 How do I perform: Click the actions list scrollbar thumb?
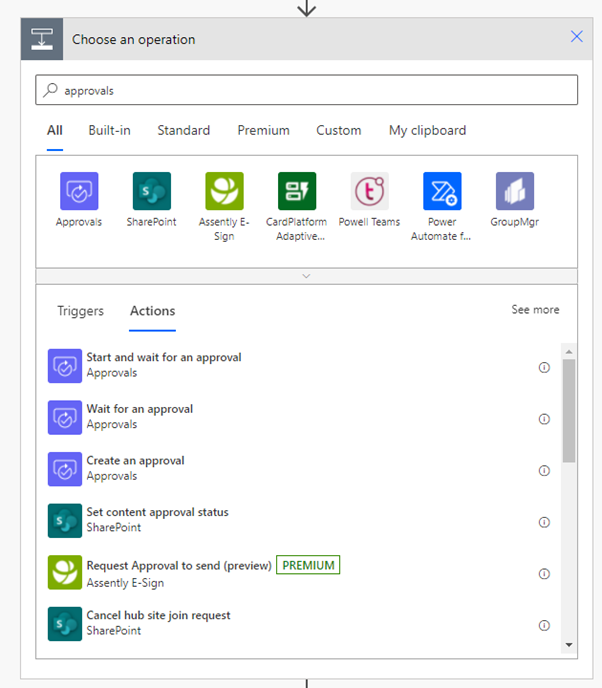[x=569, y=411]
